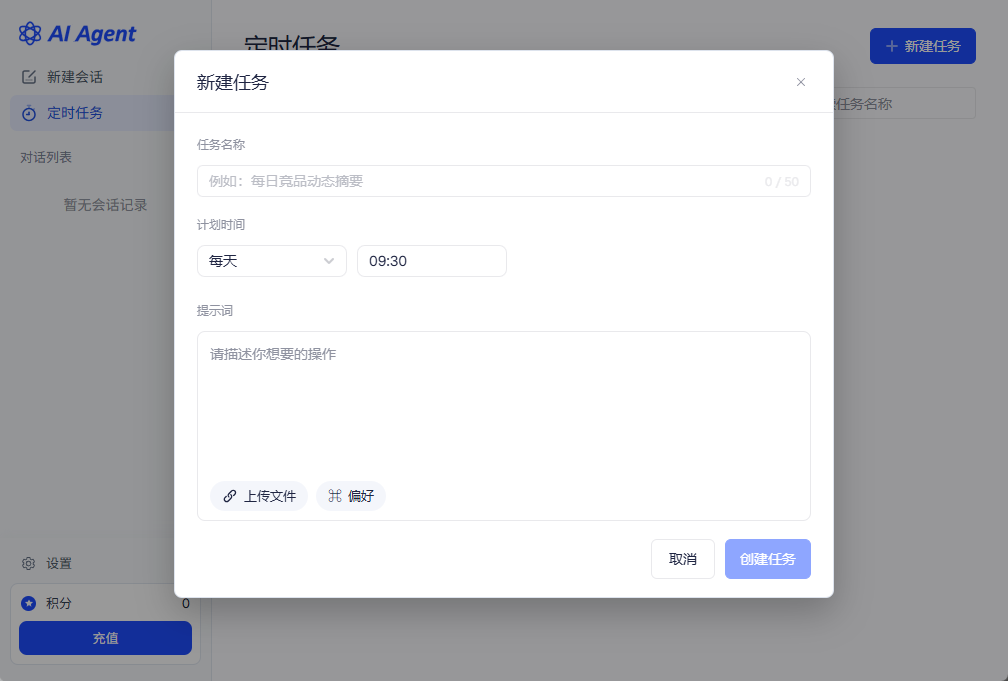
Task: Select 定时任务 in the sidebar
Action: (x=92, y=113)
